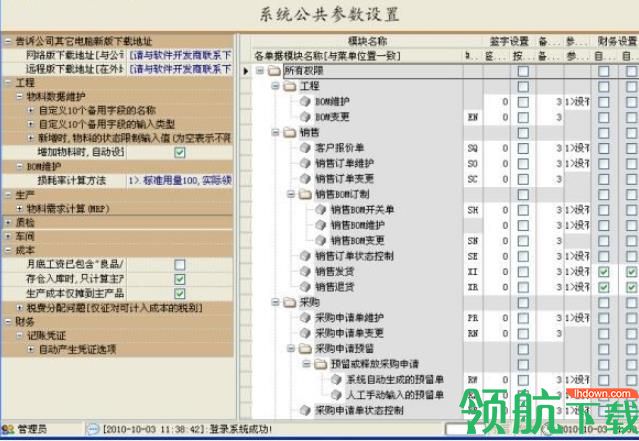Enable the 月底工资已包含 checkbox
This screenshot has height=441, width=639.
[180, 265]
